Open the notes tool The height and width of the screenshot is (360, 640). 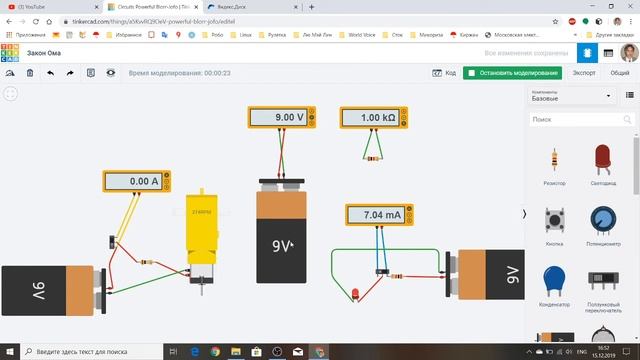[x=91, y=73]
